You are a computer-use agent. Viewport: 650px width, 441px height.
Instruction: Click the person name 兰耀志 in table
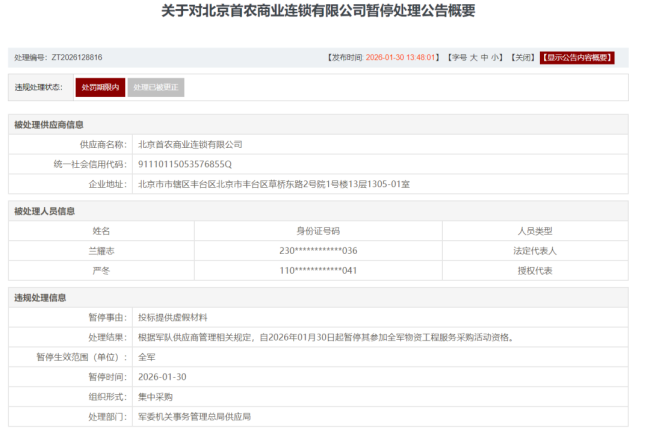point(101,251)
